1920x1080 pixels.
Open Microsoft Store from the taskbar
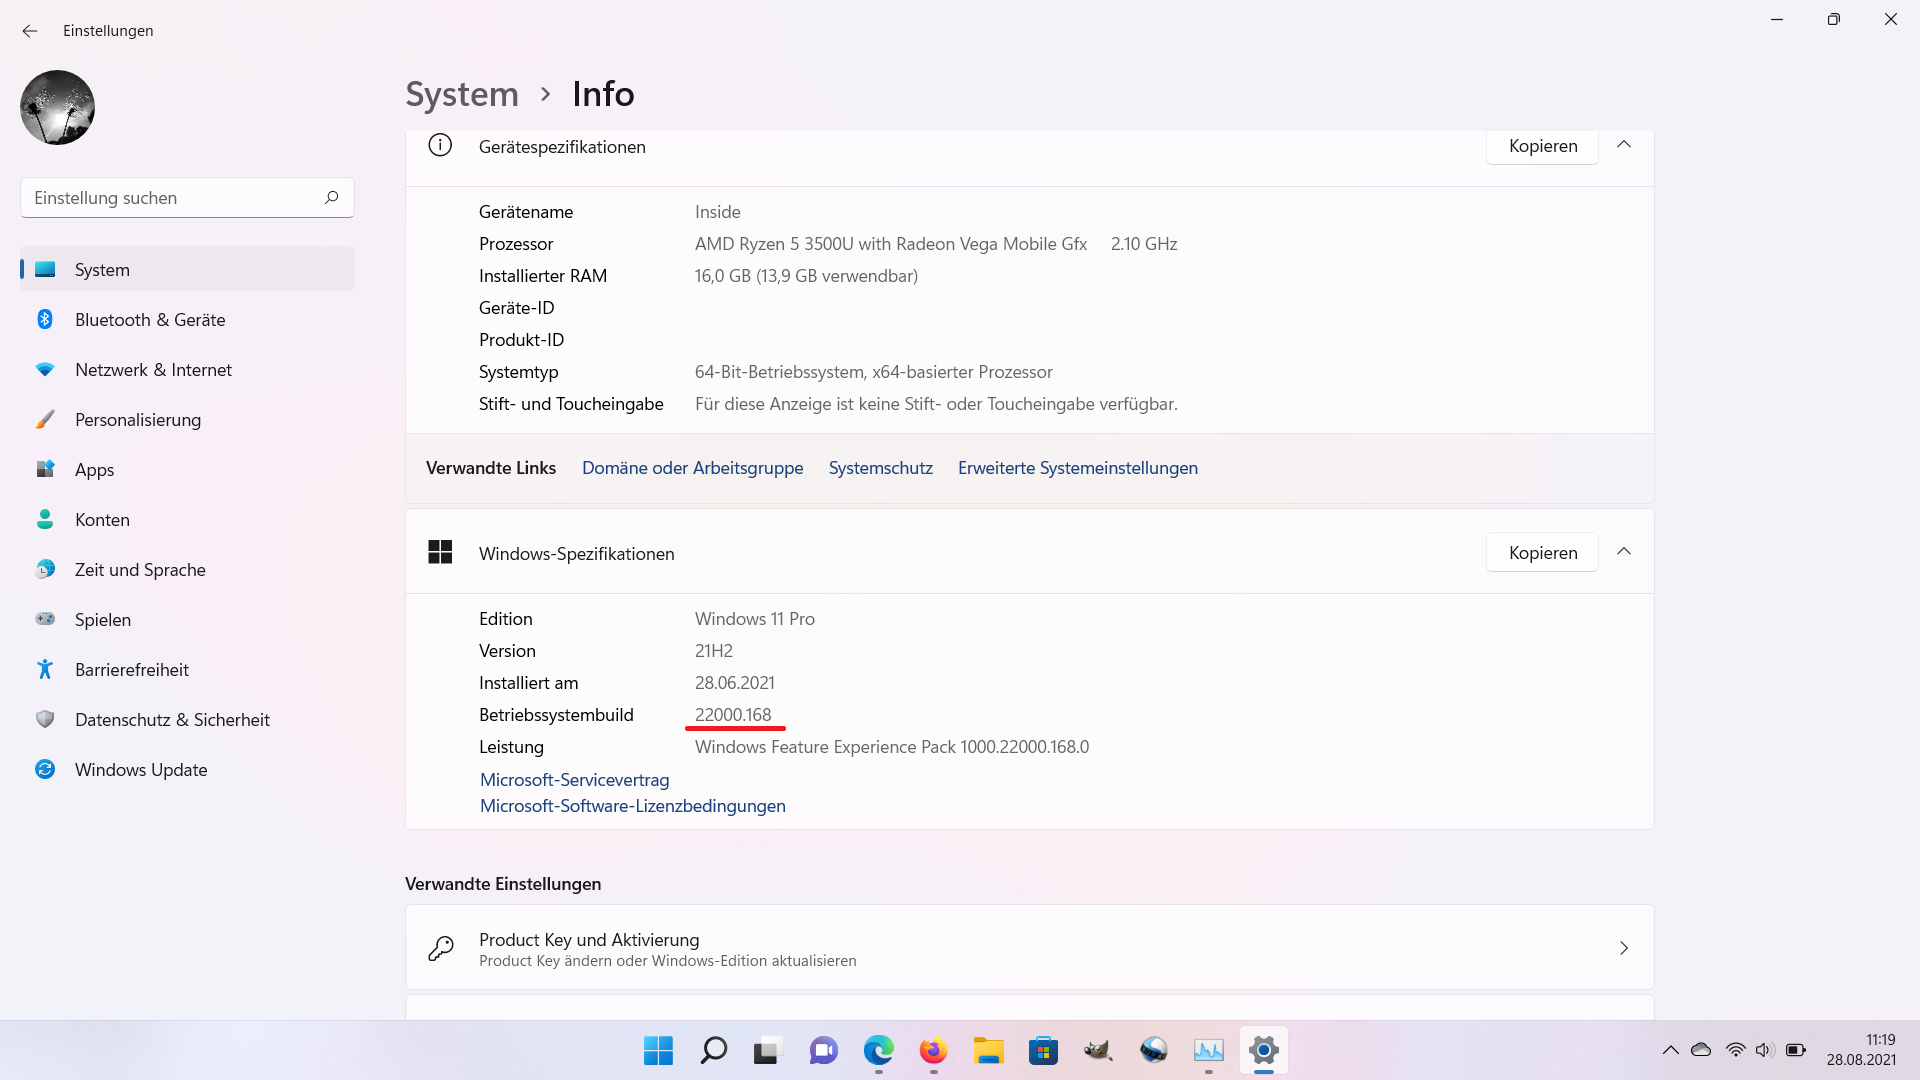click(1043, 1051)
